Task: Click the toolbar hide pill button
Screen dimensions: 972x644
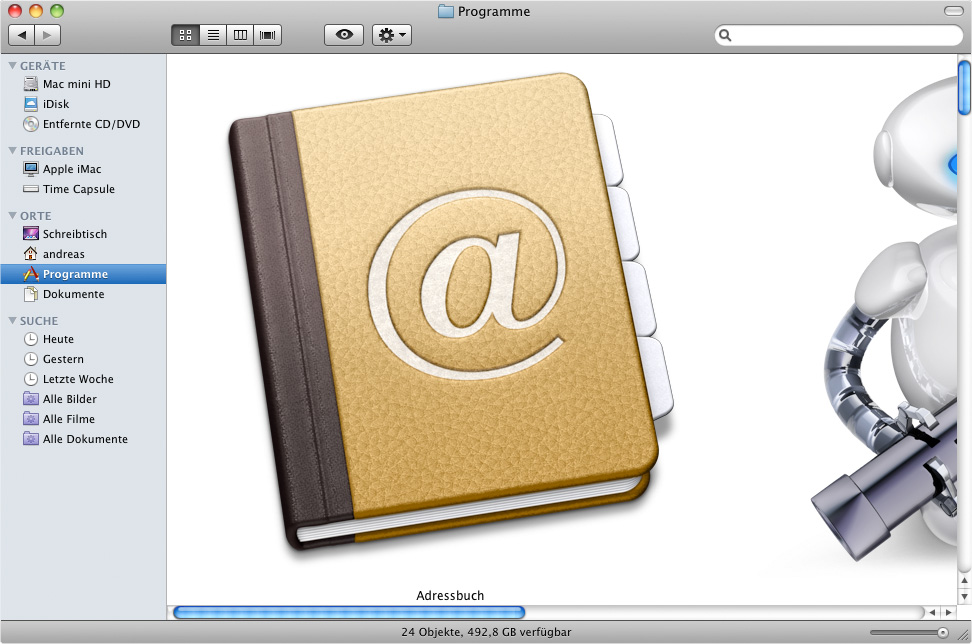Action: (953, 11)
